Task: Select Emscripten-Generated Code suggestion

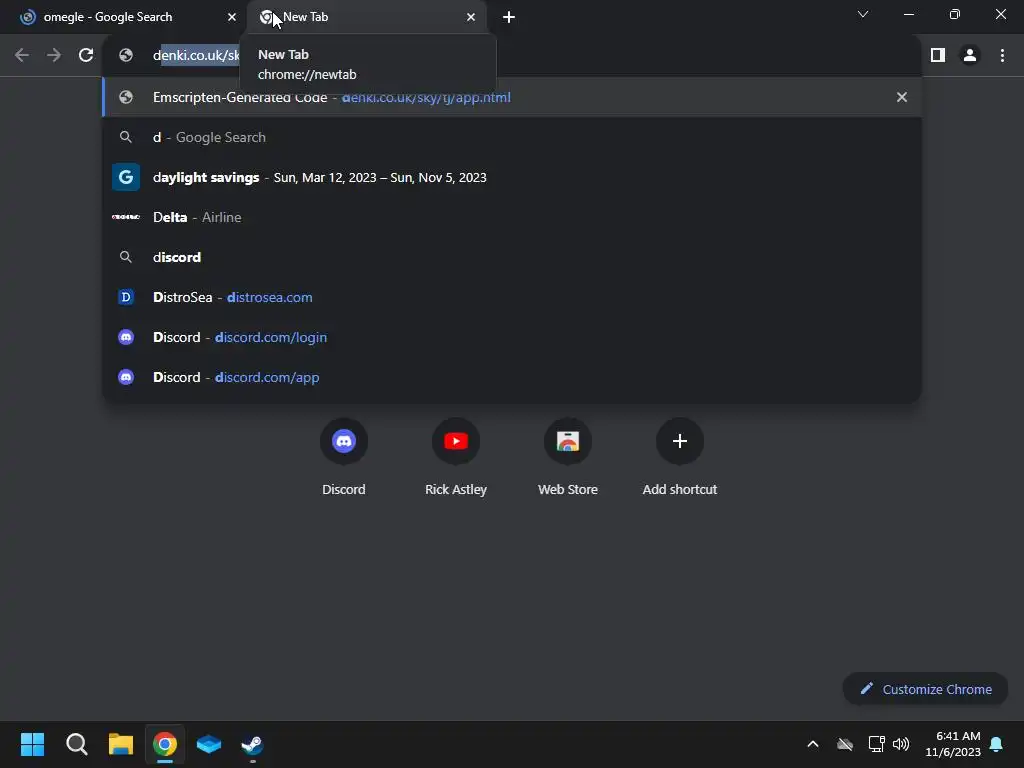Action: coord(512,97)
